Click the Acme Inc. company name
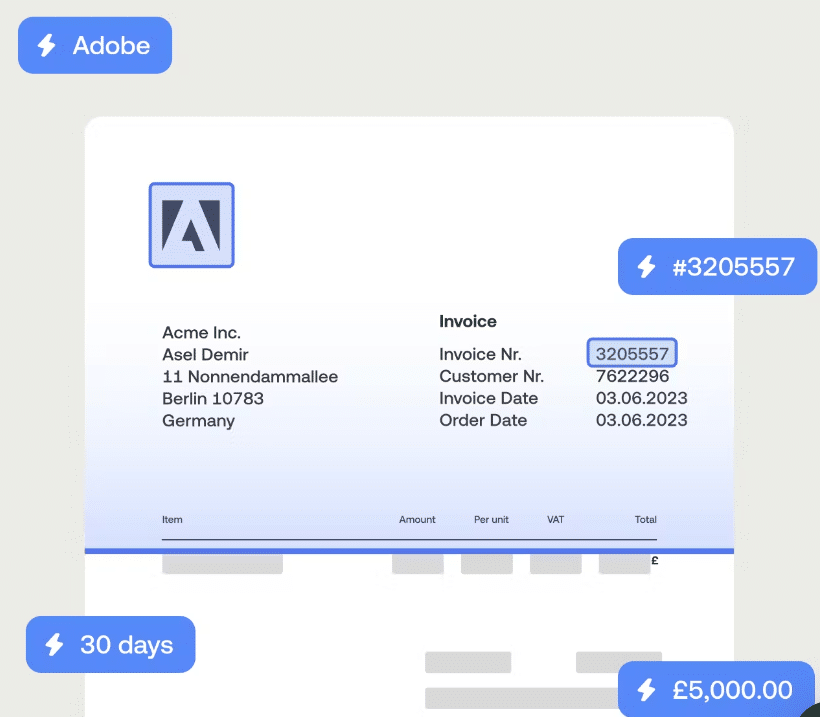The image size is (820, 717). 201,332
